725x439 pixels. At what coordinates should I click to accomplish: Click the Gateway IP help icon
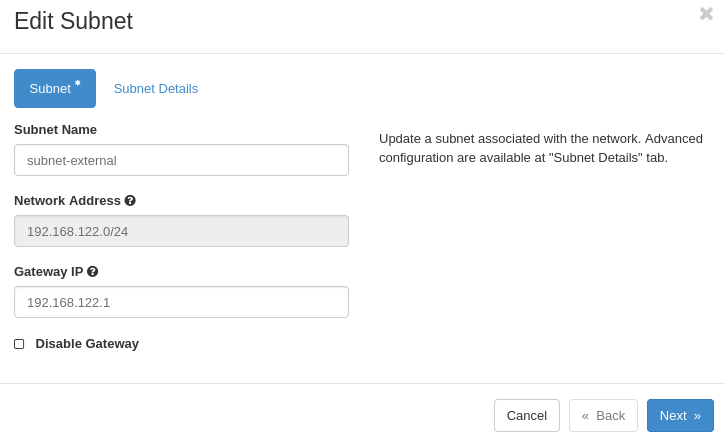click(x=92, y=272)
